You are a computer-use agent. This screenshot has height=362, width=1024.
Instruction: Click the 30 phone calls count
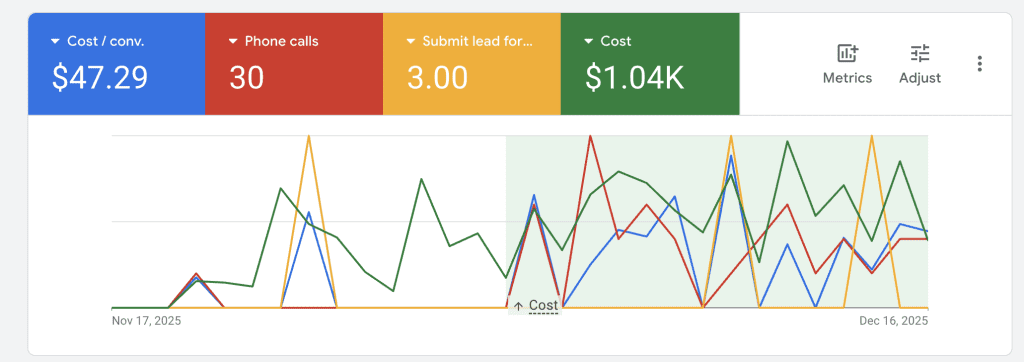(x=246, y=77)
